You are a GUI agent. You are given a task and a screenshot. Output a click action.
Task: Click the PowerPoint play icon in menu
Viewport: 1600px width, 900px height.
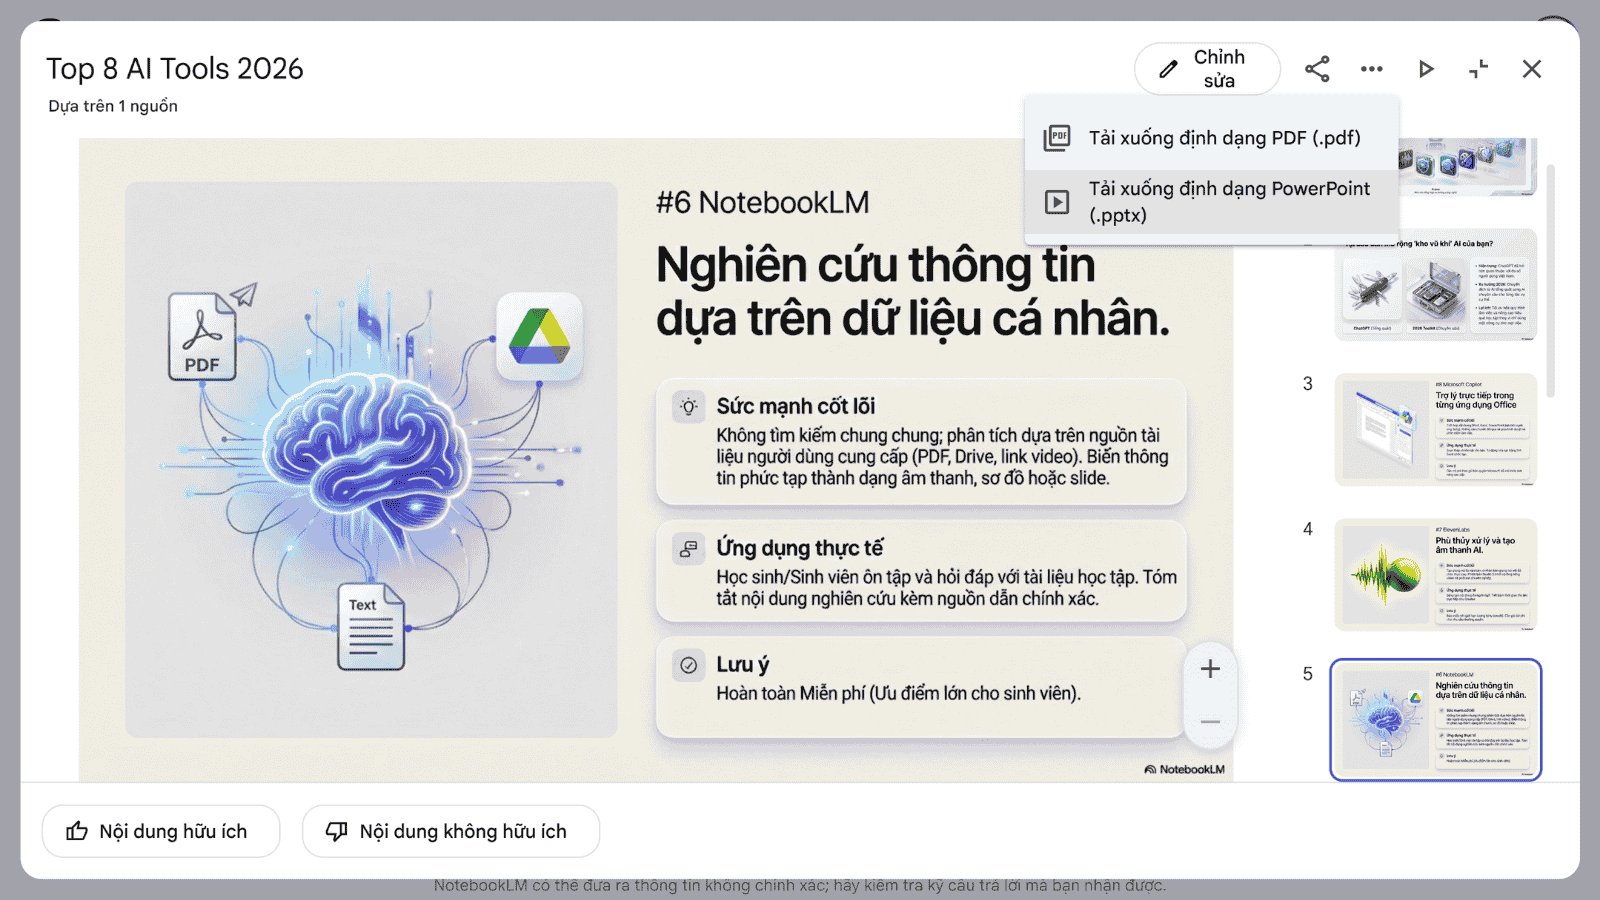point(1057,202)
